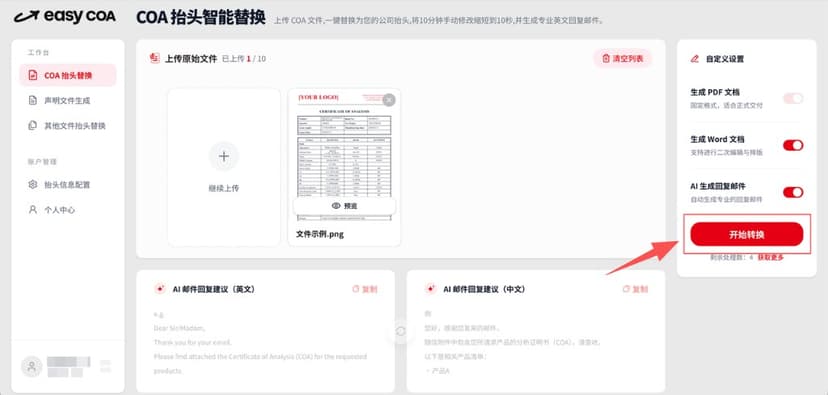Click the AI sparkle icon of 中文 panel
The image size is (828, 395).
coord(430,289)
